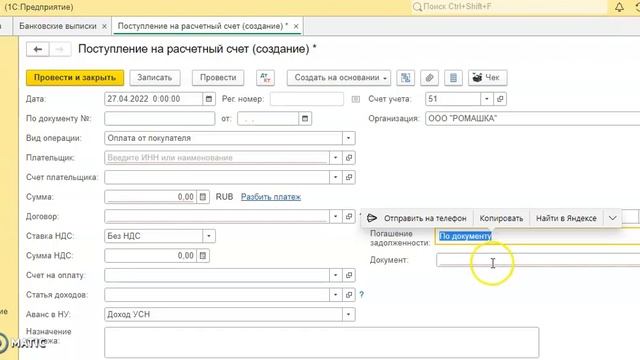Expand Плательщик dropdown arrow
The image size is (640, 360).
coord(336,158)
